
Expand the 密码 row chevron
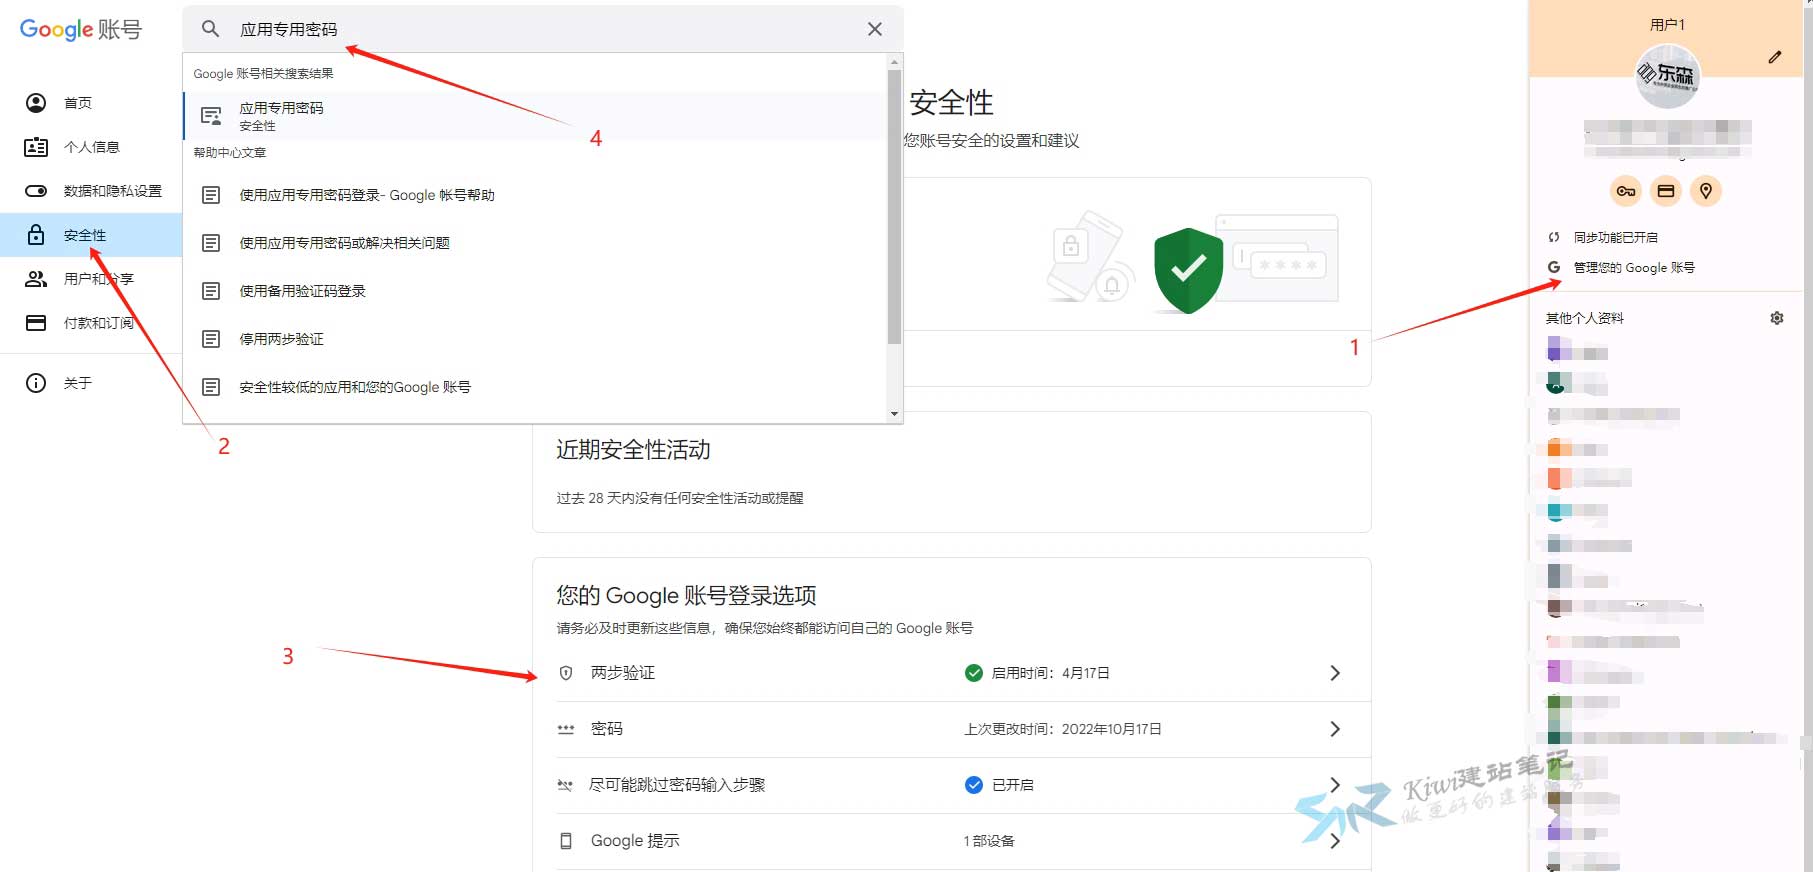1335,729
